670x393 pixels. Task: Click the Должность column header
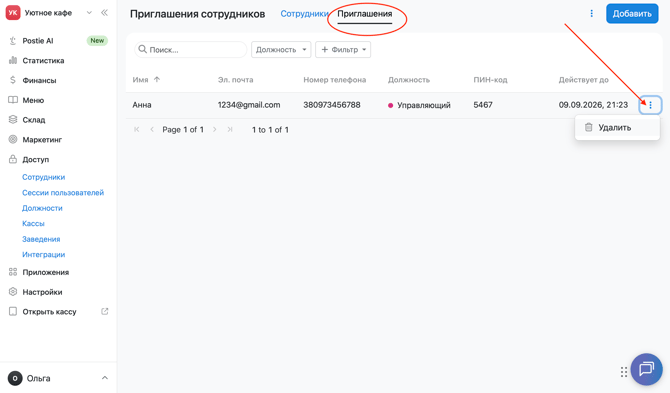[409, 80]
